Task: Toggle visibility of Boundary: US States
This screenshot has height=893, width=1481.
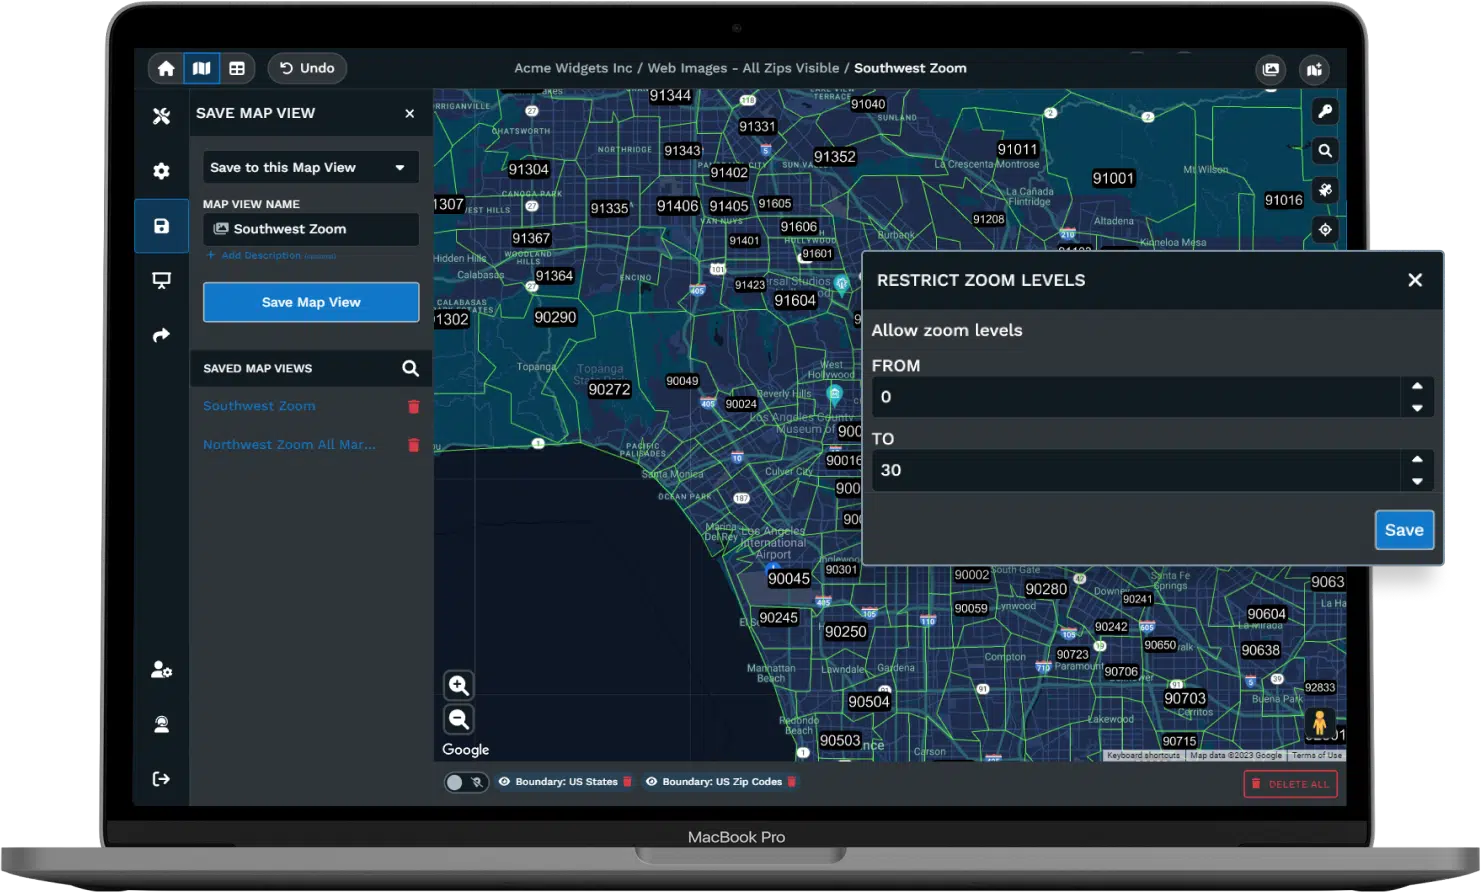Action: coord(506,781)
